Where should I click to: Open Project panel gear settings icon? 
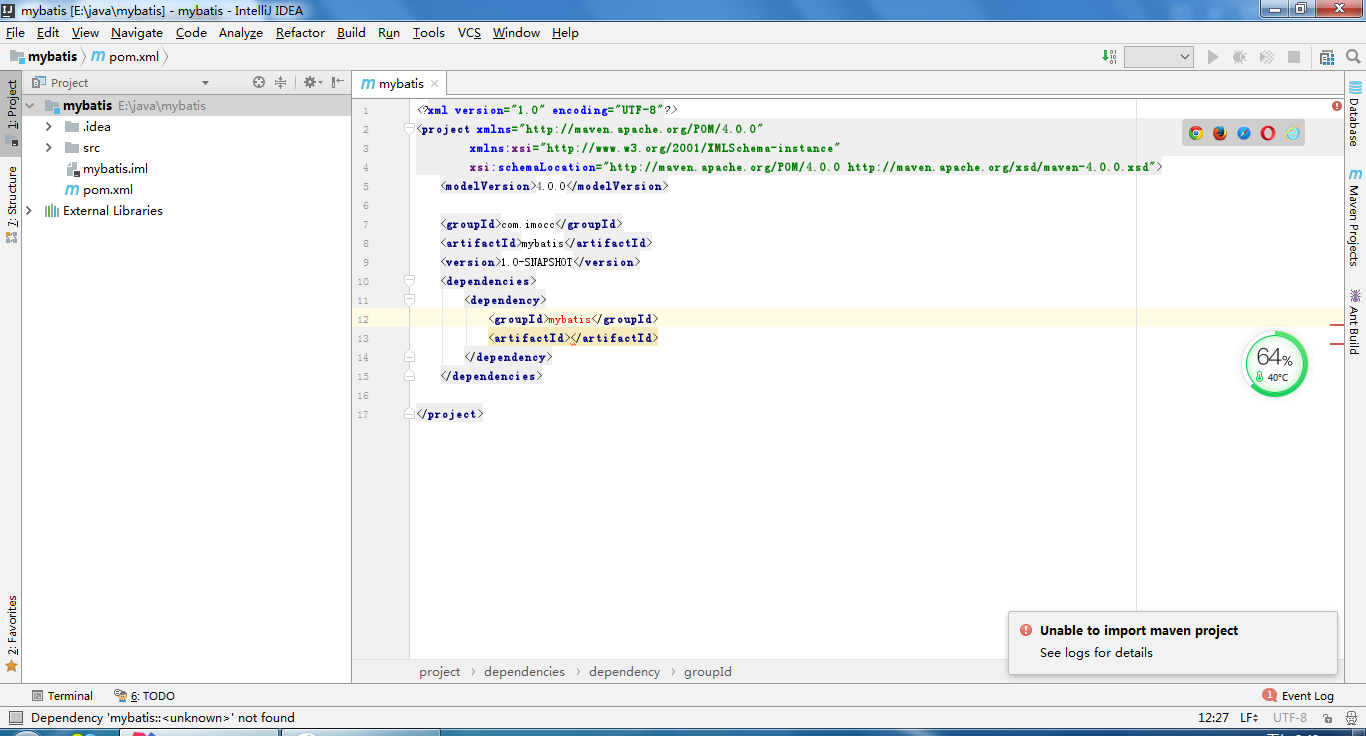pos(312,82)
